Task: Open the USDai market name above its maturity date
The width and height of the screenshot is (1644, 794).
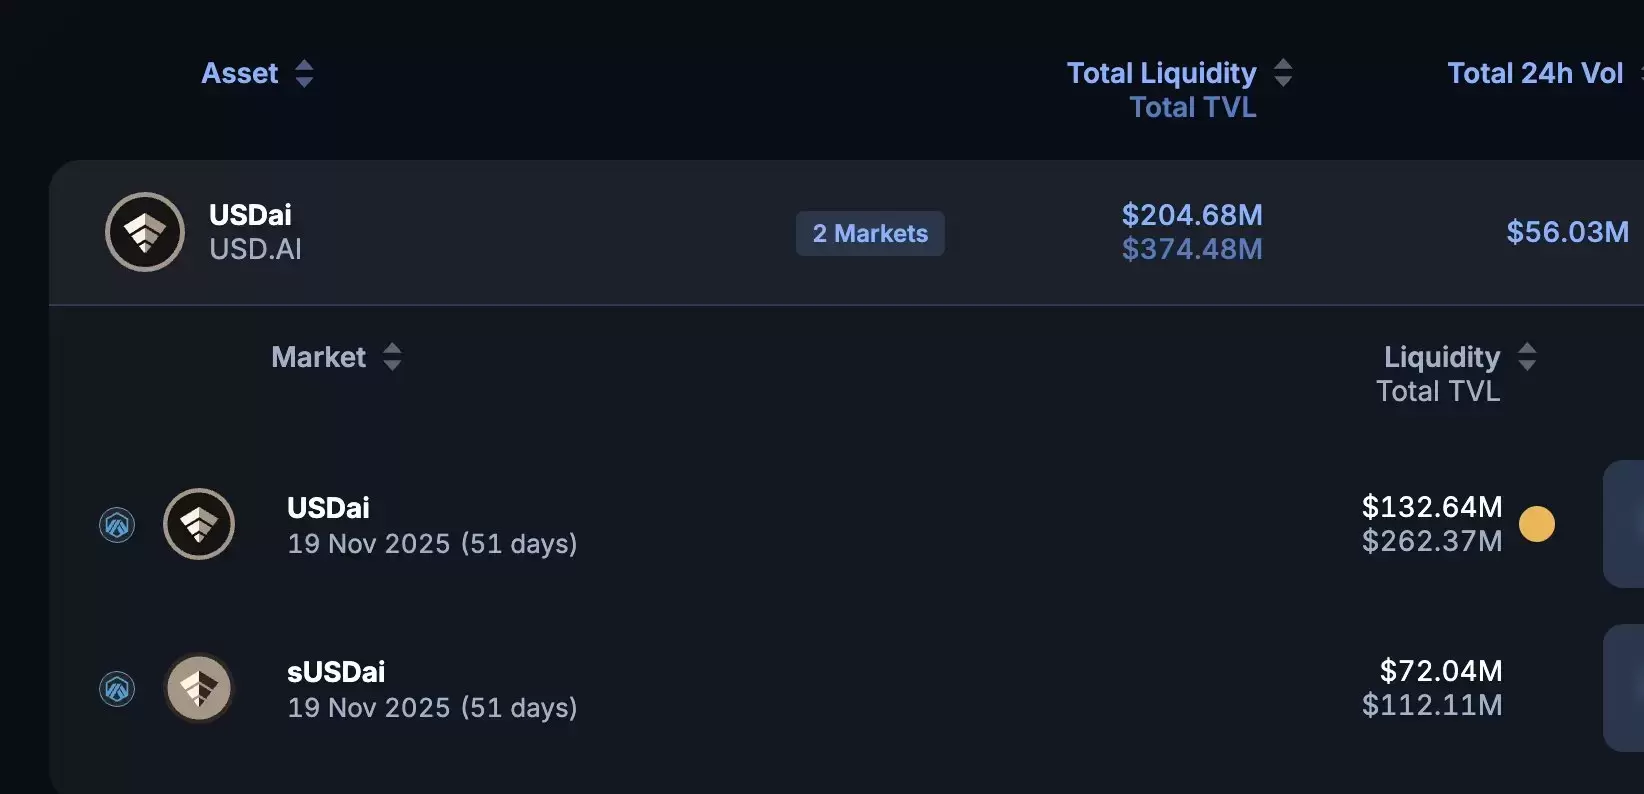Action: tap(328, 508)
